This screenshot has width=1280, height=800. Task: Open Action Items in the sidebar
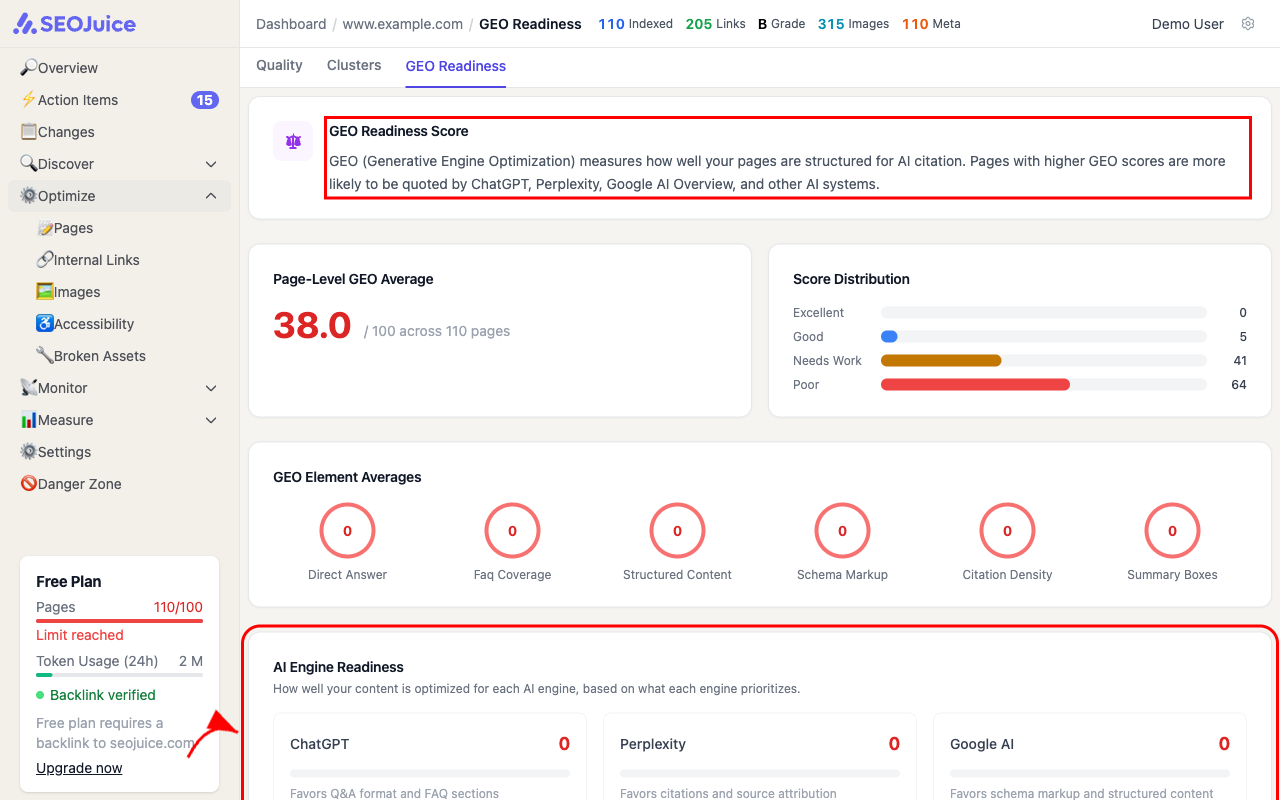click(120, 100)
